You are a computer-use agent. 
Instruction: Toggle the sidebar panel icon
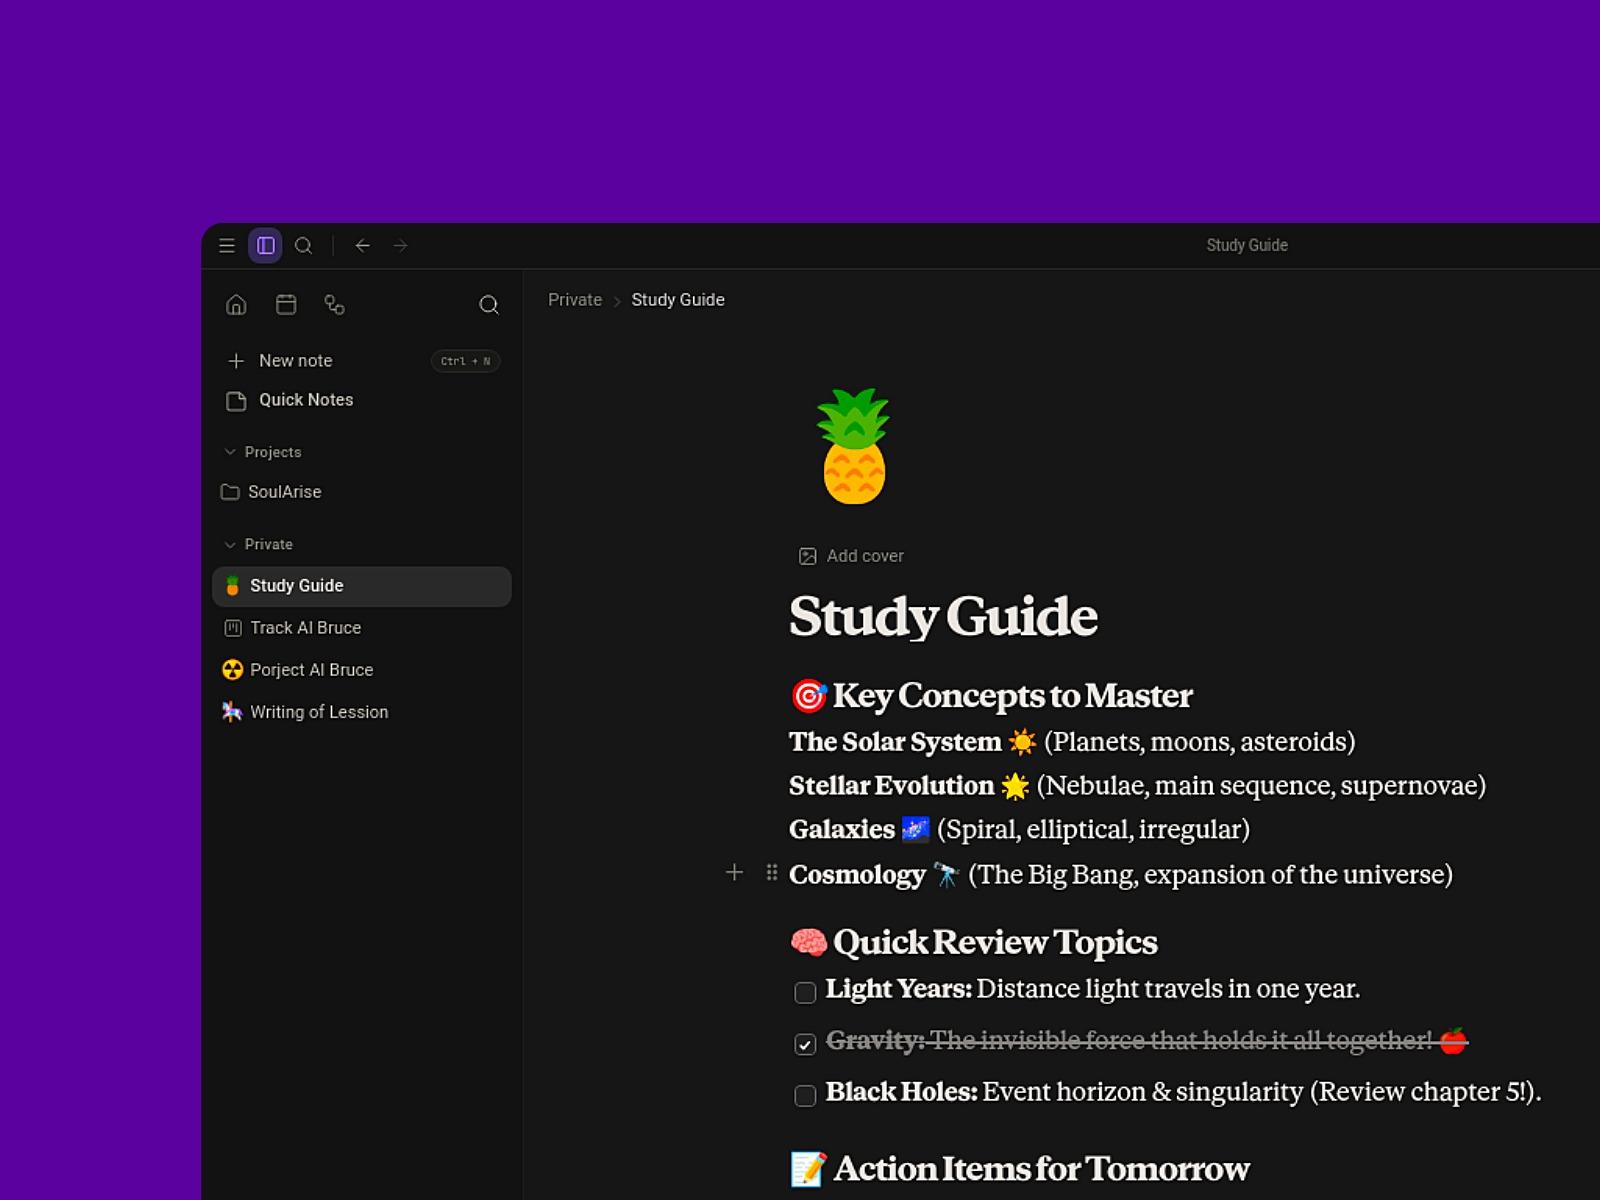(x=266, y=245)
